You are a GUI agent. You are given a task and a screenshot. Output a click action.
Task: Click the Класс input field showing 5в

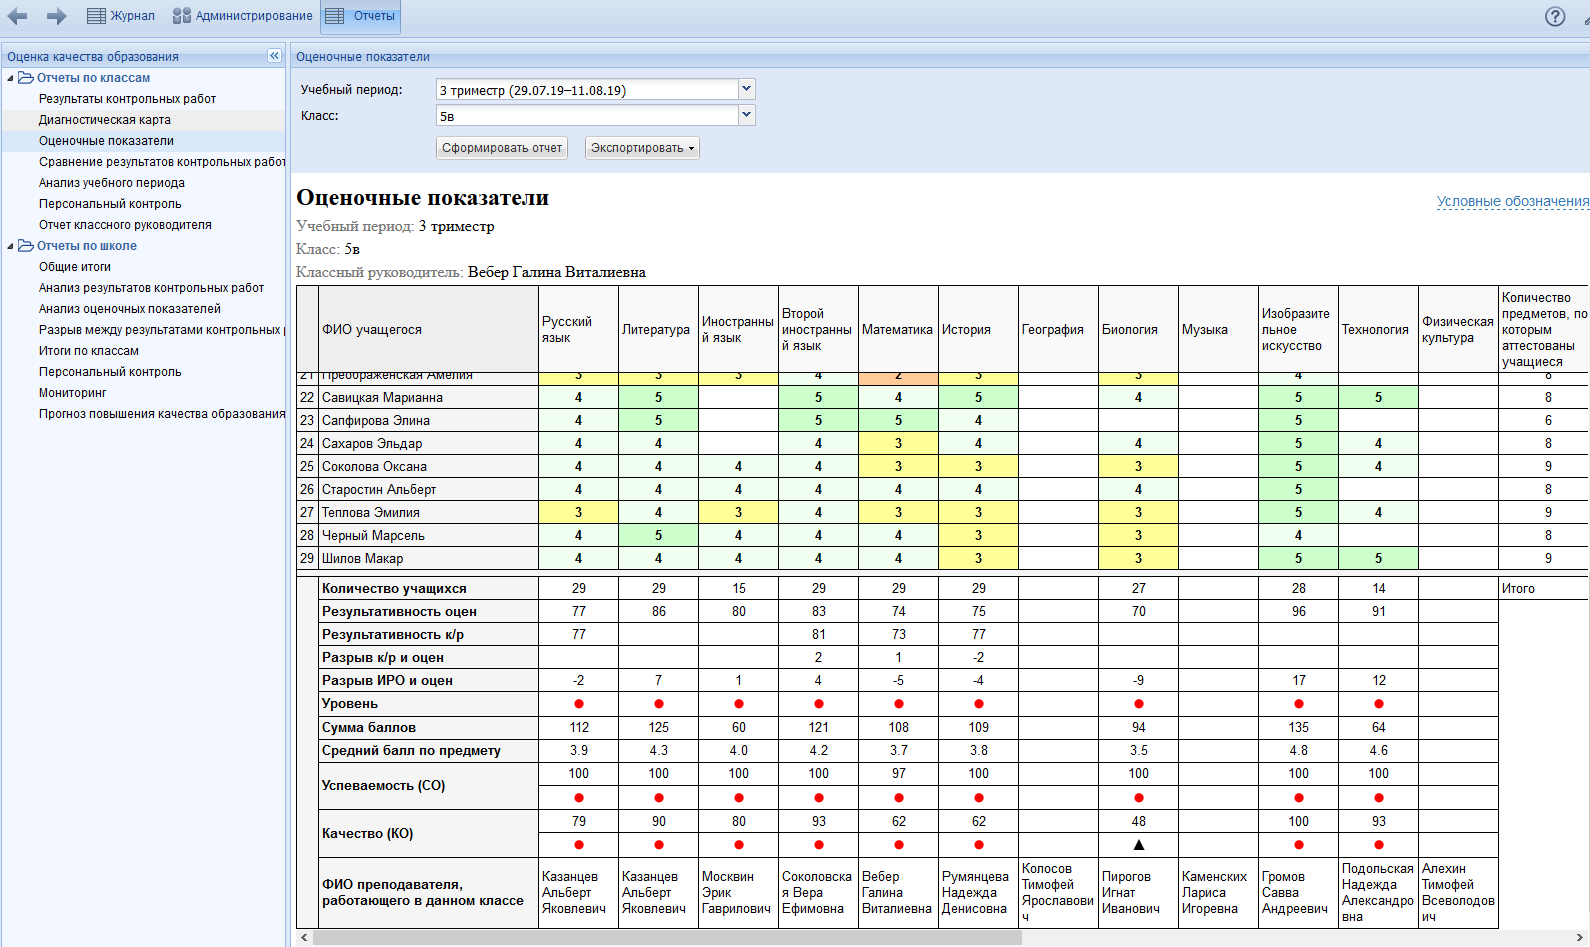587,116
